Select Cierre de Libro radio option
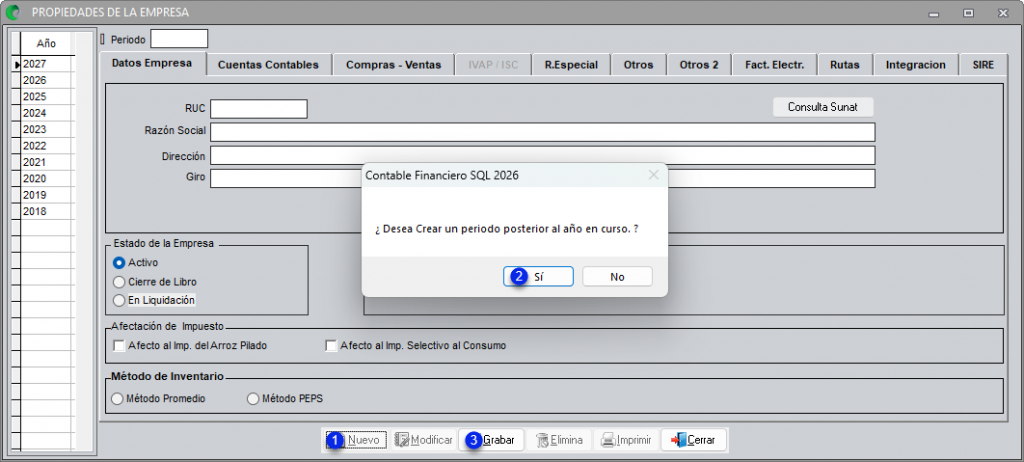Image resolution: width=1024 pixels, height=462 pixels. tap(119, 282)
